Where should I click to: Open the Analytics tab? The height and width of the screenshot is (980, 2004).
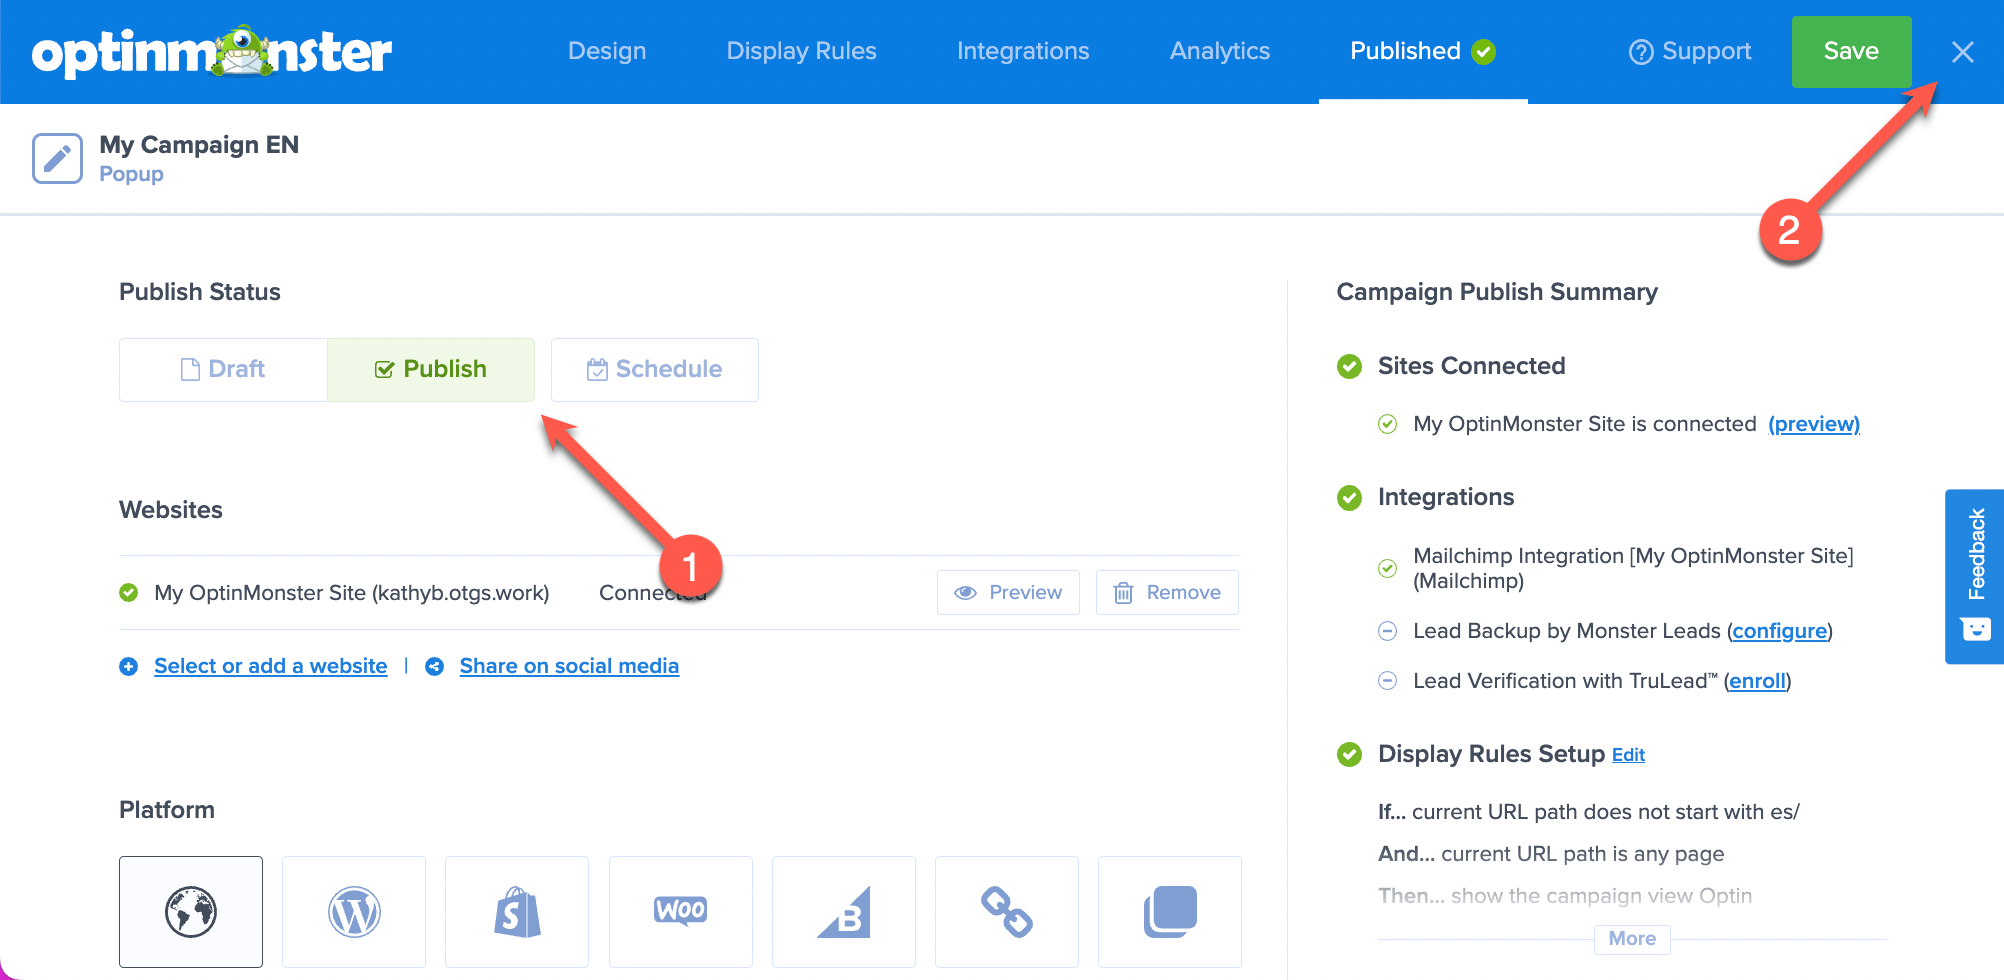(x=1220, y=51)
